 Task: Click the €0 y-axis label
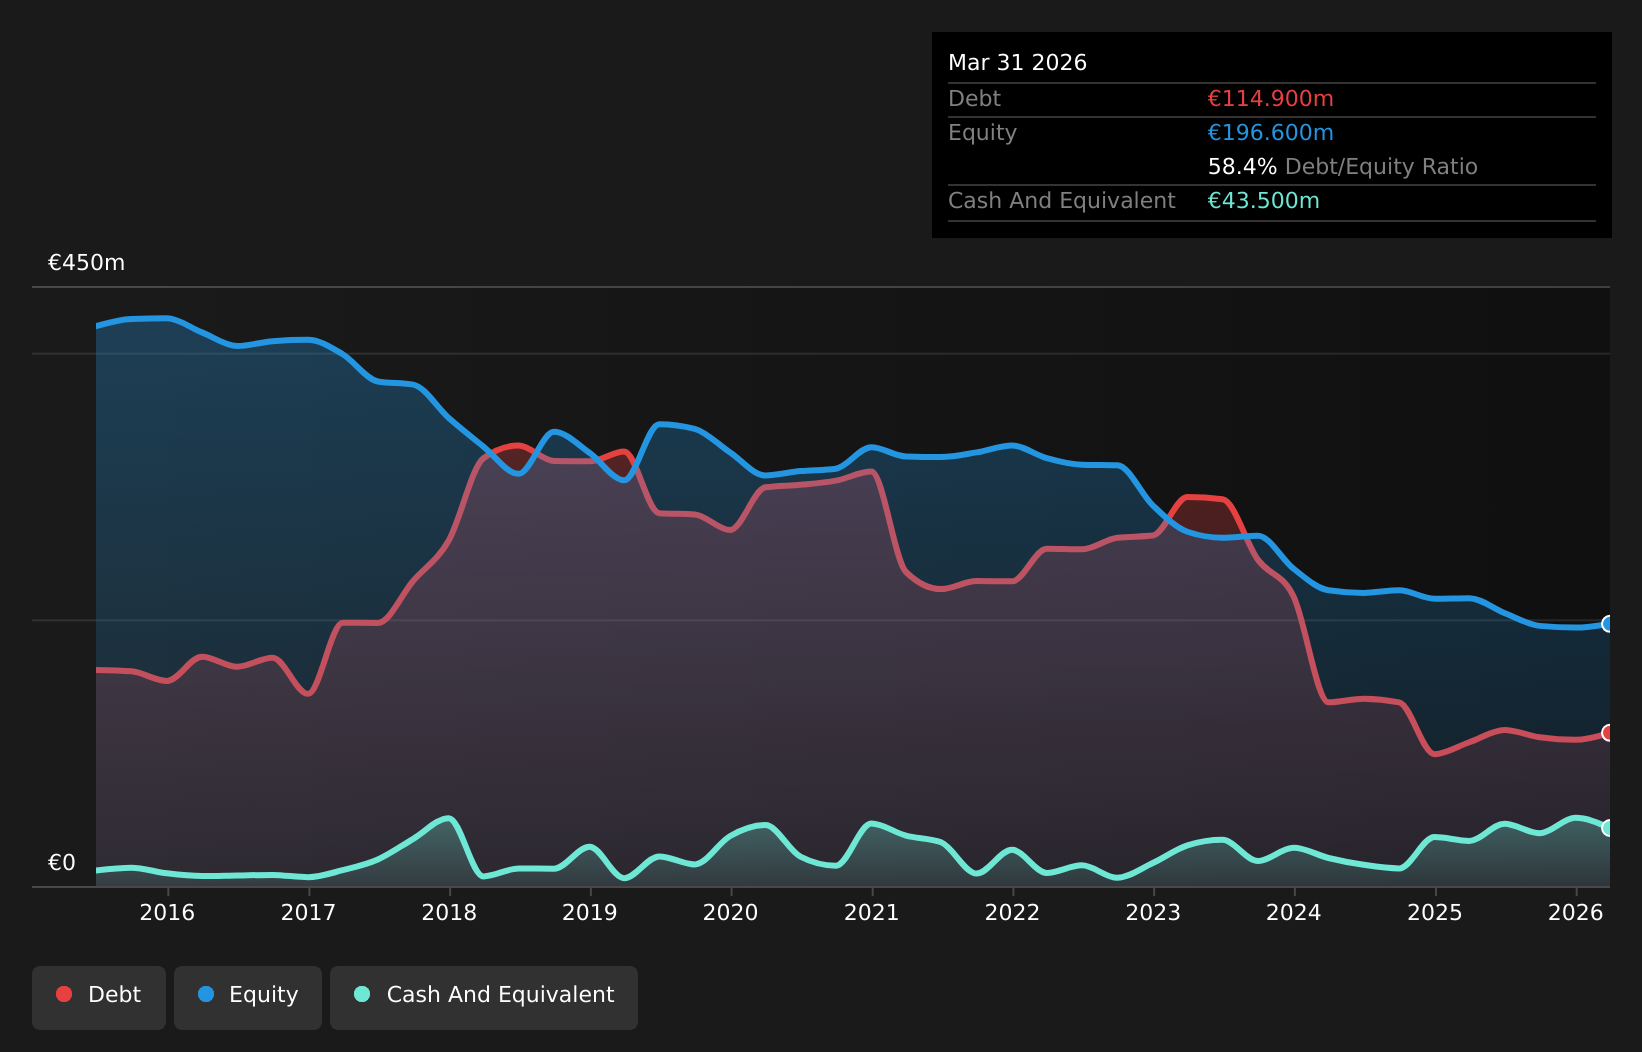62,863
